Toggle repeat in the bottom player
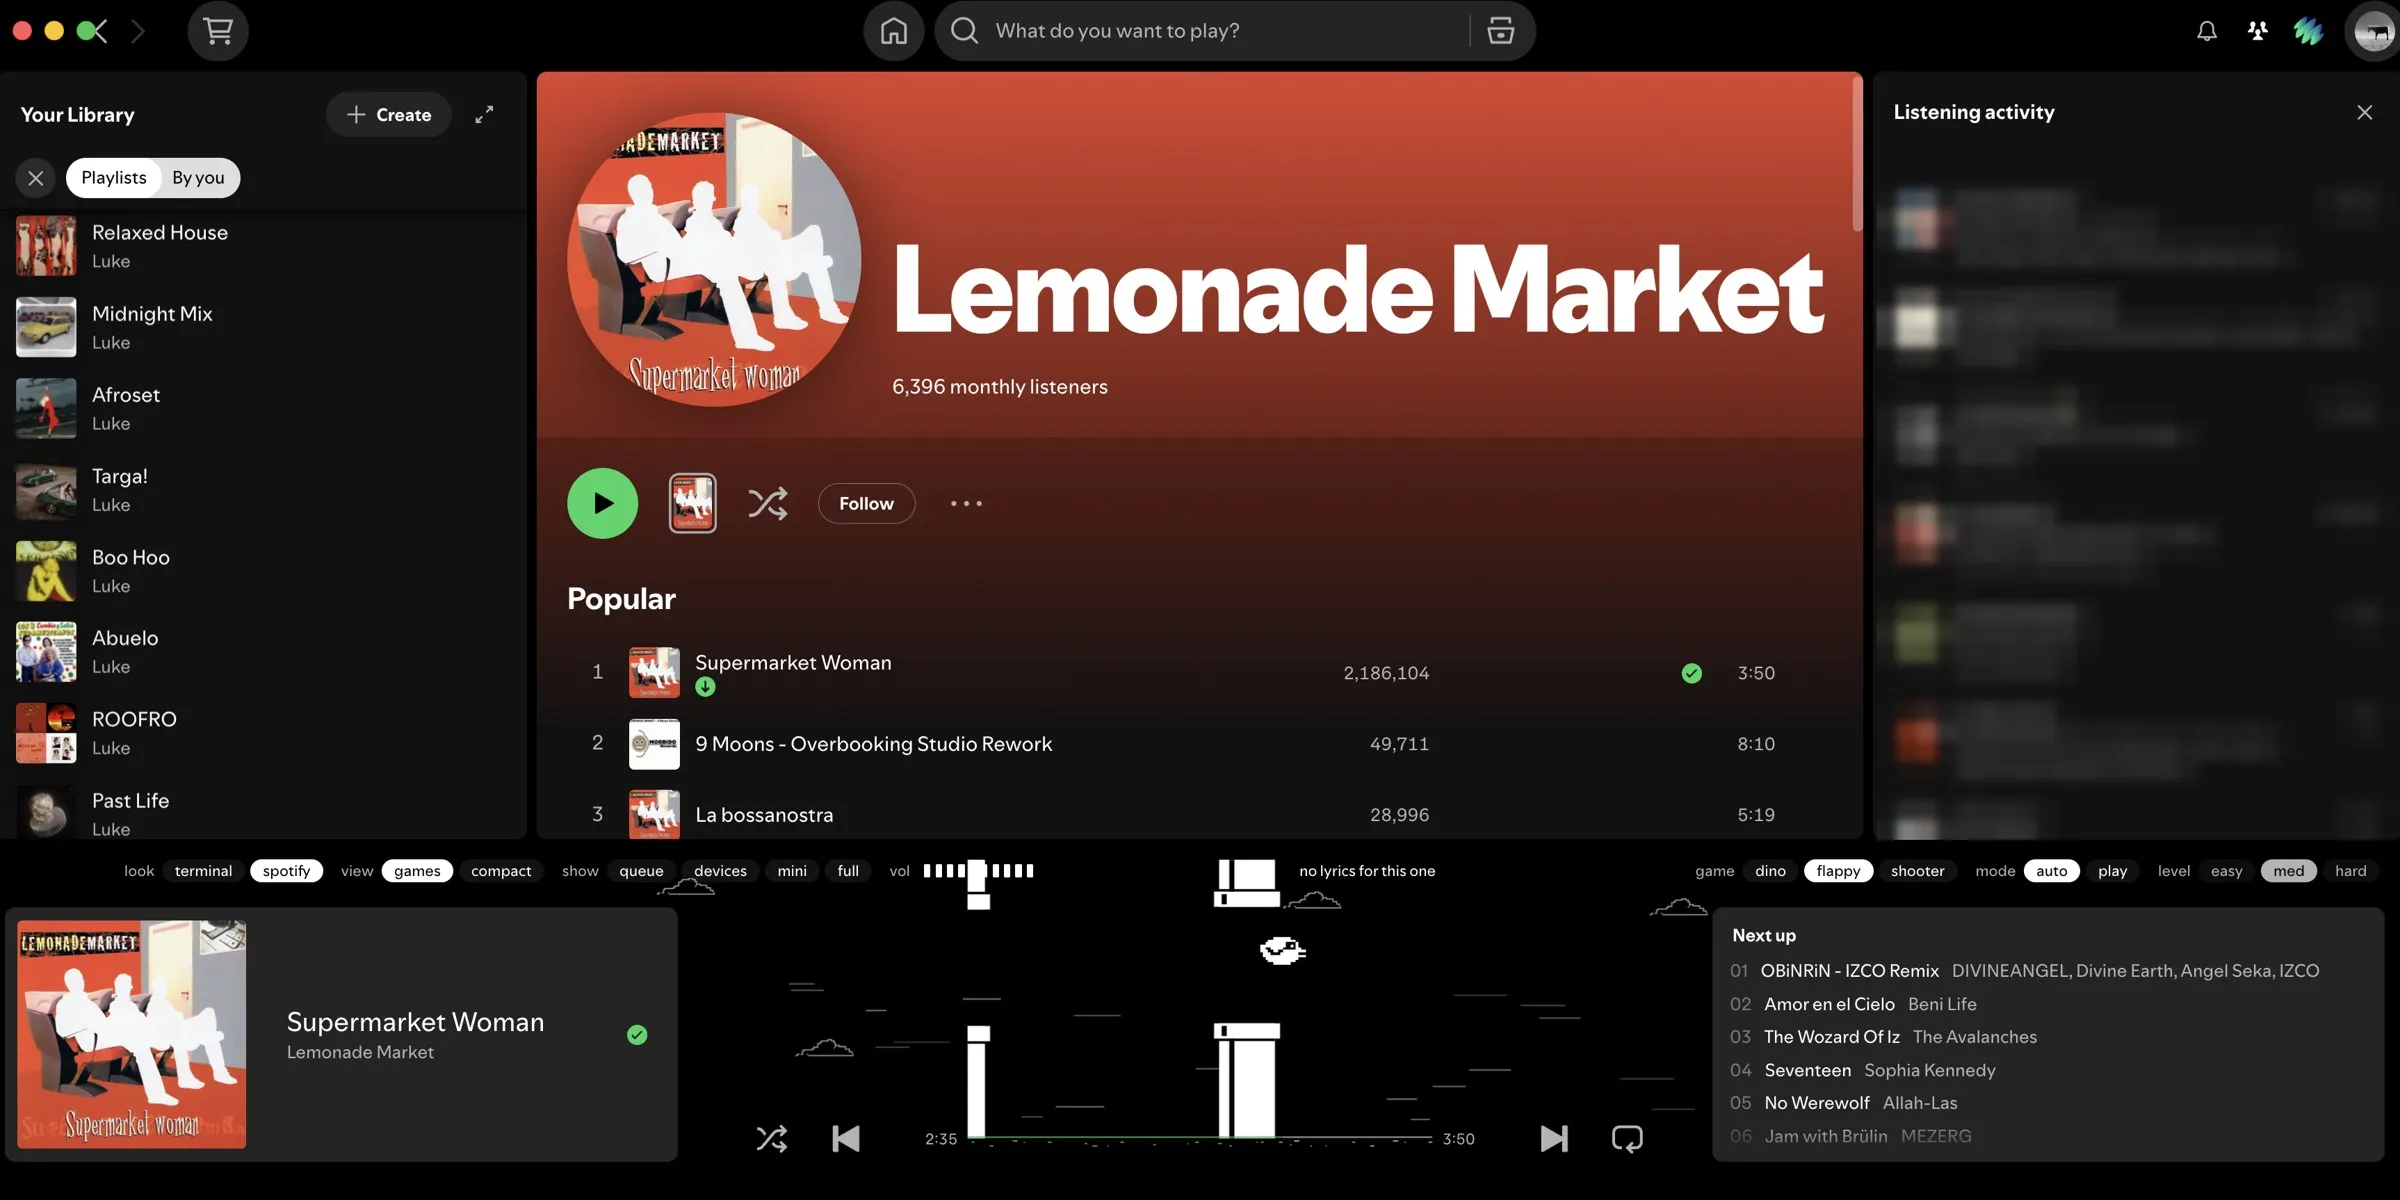Image resolution: width=2400 pixels, height=1200 pixels. 1627,1138
